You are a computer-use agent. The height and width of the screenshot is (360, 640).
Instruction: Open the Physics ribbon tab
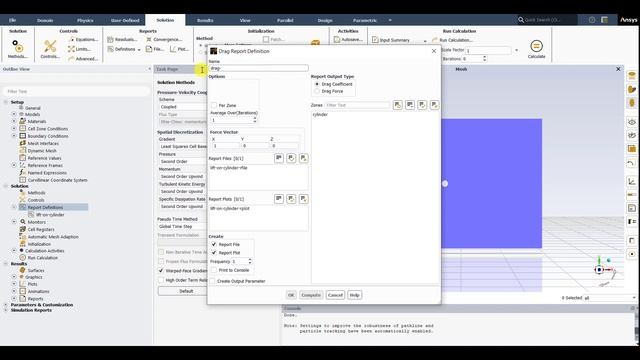(85, 20)
